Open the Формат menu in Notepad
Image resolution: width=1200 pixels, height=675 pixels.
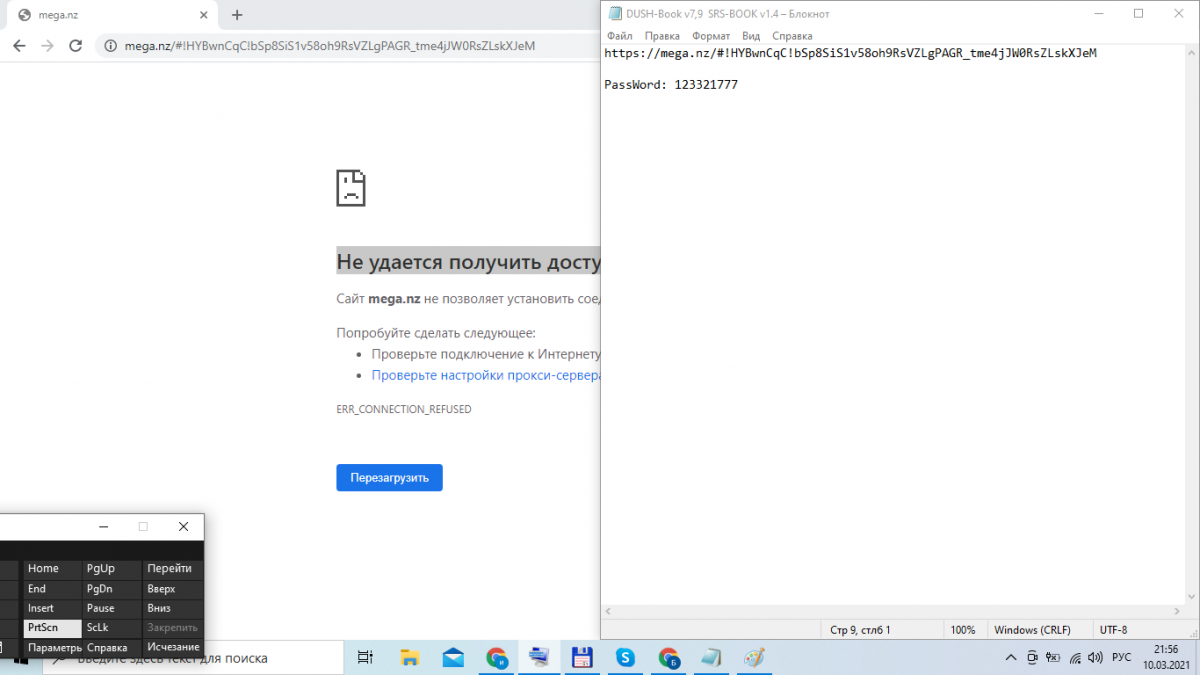click(x=711, y=35)
